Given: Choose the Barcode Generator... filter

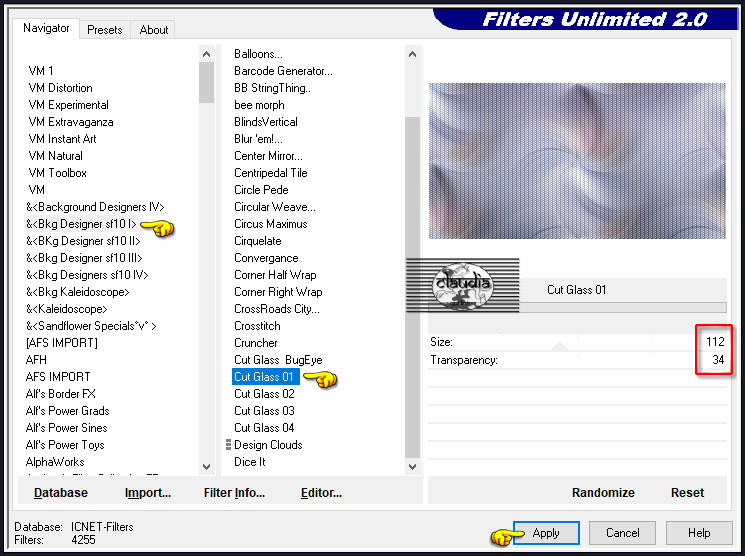Looking at the screenshot, I should [x=283, y=71].
